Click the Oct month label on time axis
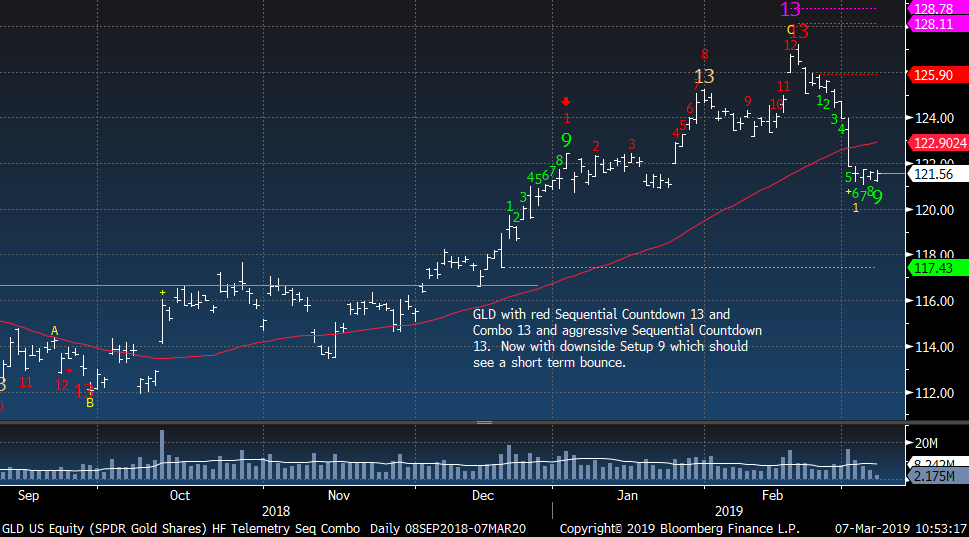 180,496
